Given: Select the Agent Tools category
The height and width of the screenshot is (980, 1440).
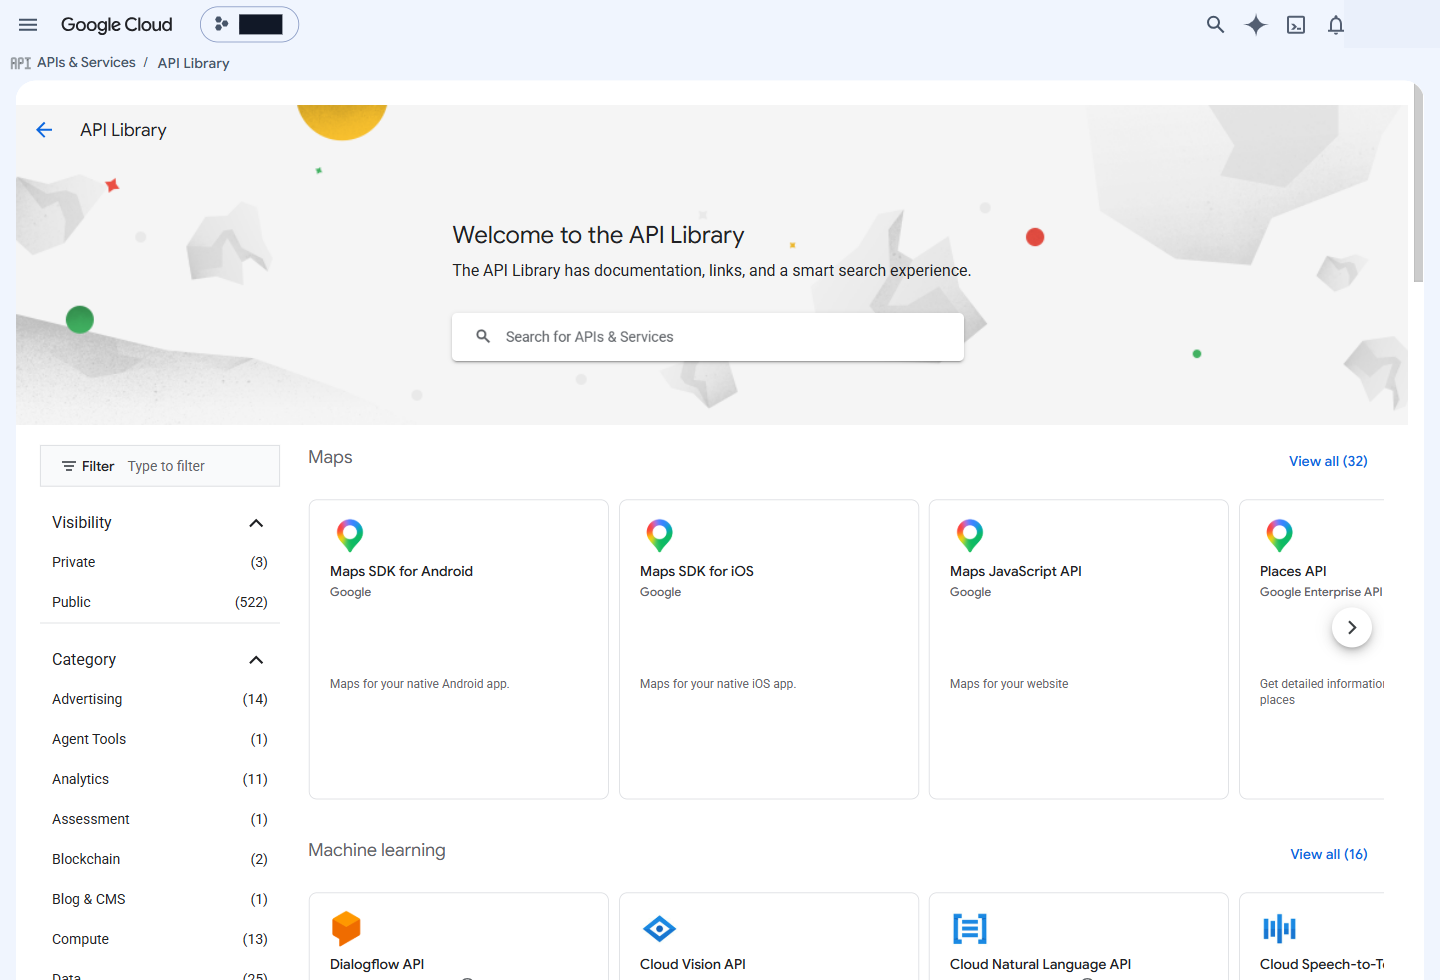Looking at the screenshot, I should point(160,739).
